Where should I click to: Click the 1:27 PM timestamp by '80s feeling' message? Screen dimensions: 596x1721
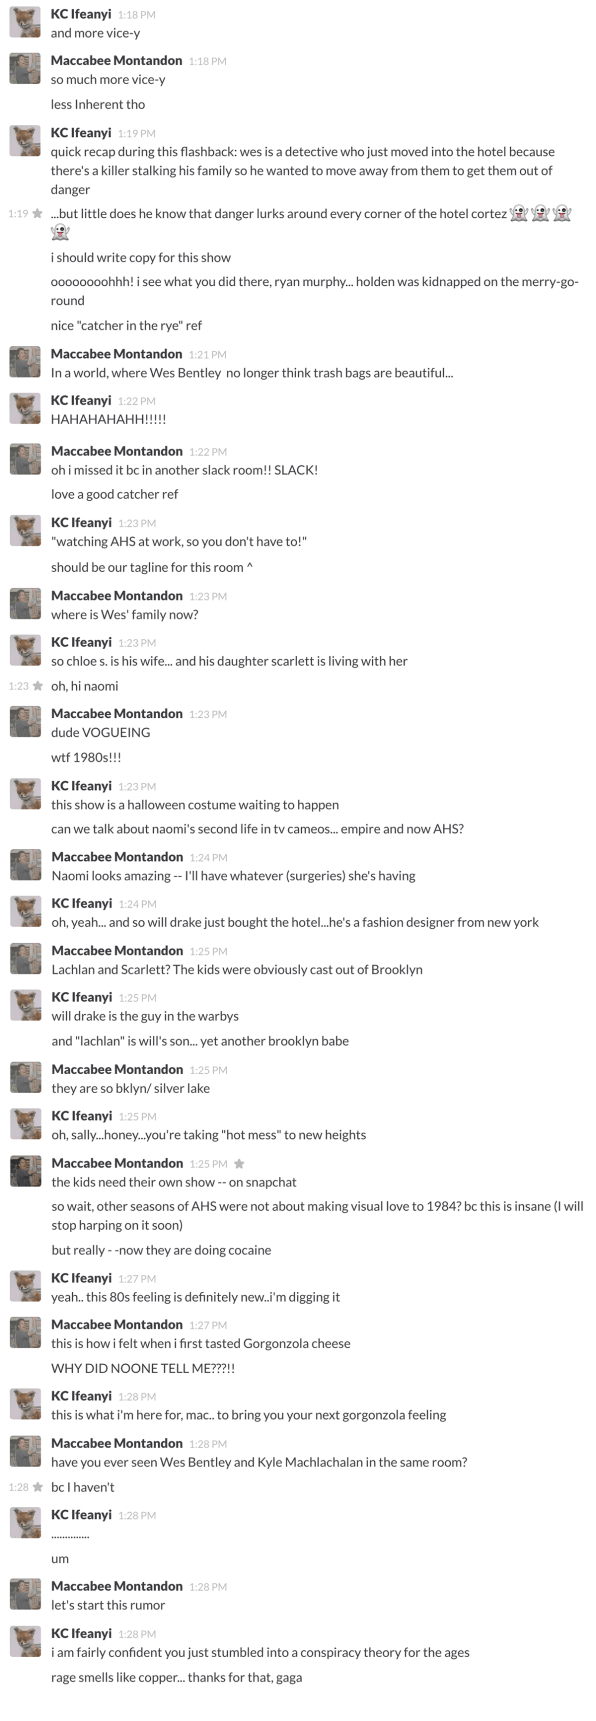(x=136, y=1279)
